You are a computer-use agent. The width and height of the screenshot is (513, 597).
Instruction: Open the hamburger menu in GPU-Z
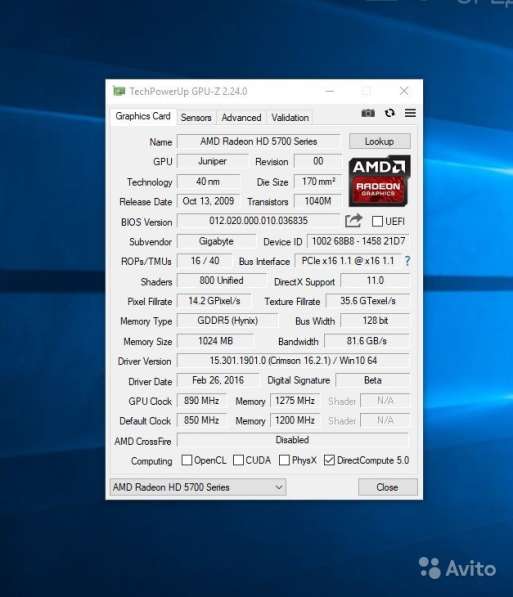click(410, 113)
